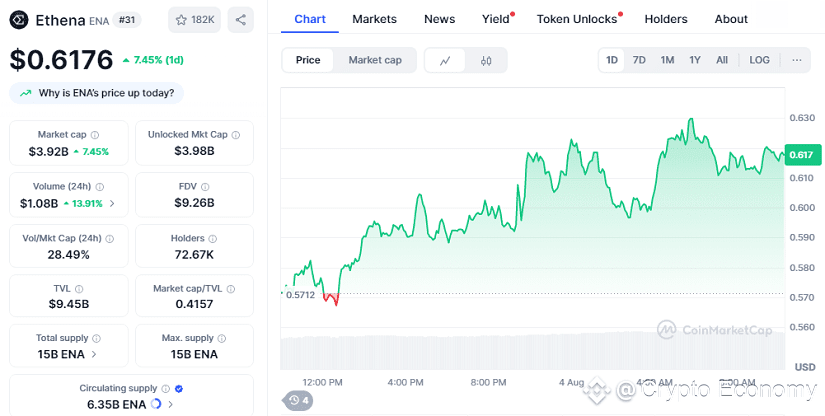Click the info icon next to Volume (24h)
The width and height of the screenshot is (825, 416).
[x=99, y=187]
